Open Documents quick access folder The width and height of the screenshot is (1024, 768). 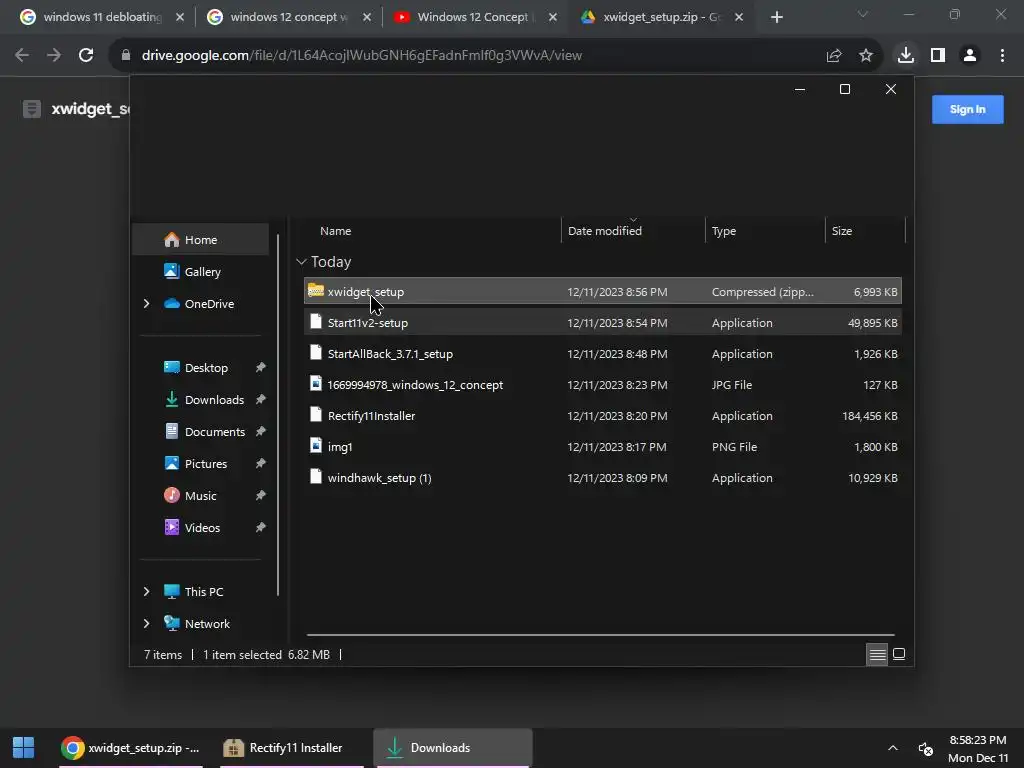(x=214, y=432)
